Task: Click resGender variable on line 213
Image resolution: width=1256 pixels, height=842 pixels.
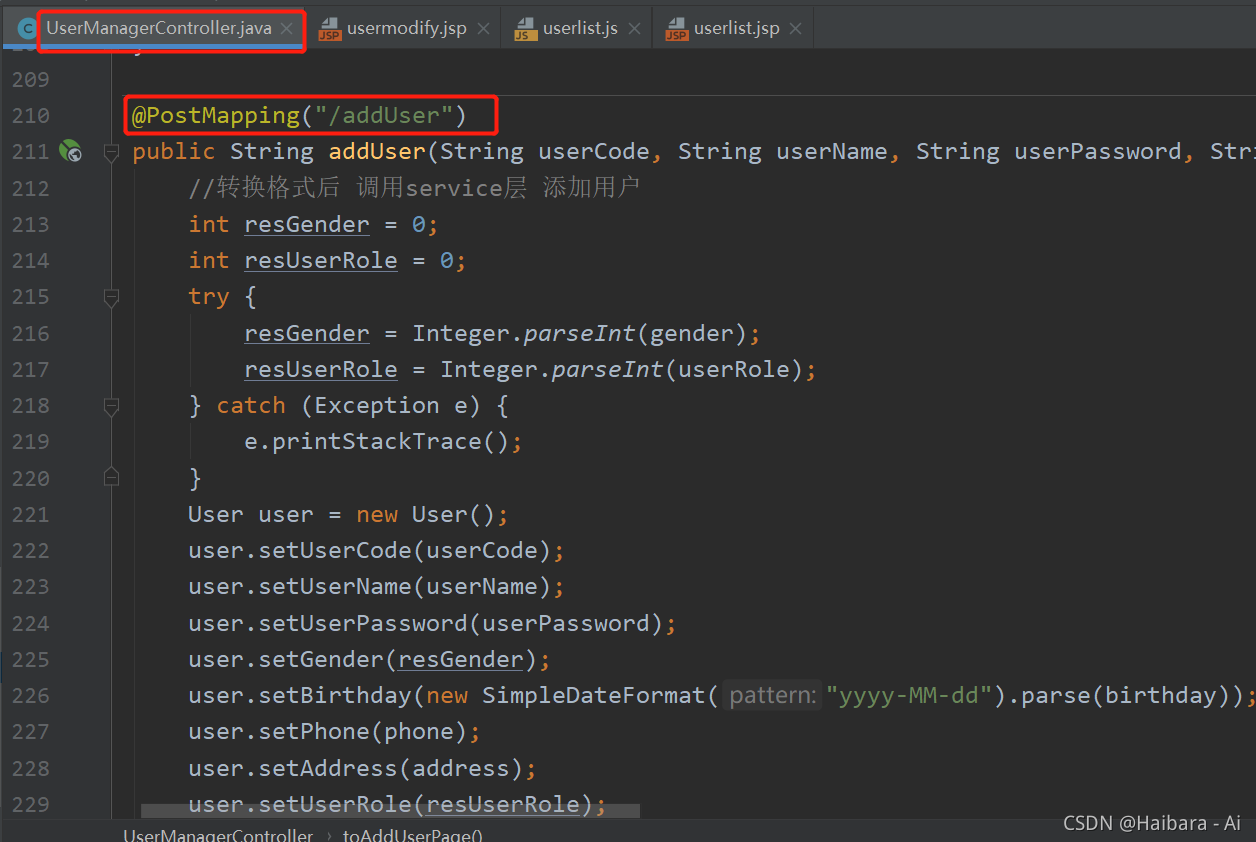Action: (x=307, y=225)
